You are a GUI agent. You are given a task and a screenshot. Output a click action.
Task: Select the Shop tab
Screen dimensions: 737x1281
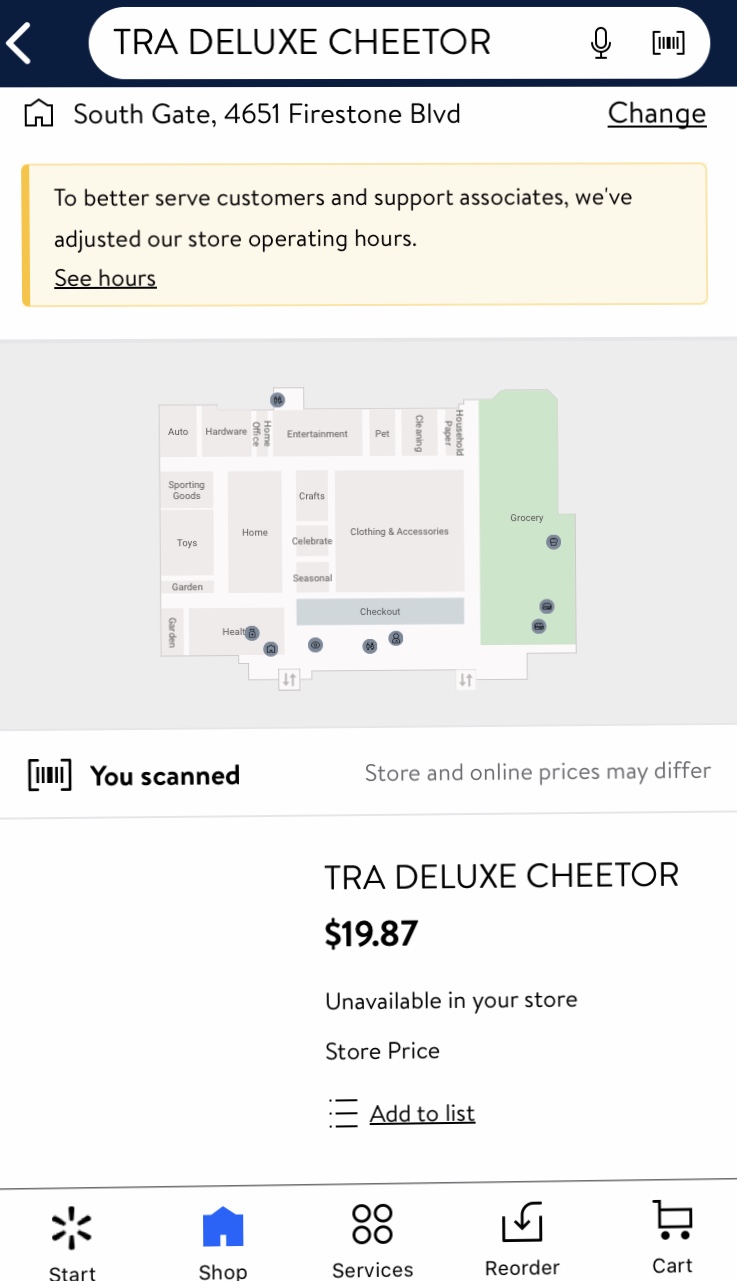click(222, 1238)
